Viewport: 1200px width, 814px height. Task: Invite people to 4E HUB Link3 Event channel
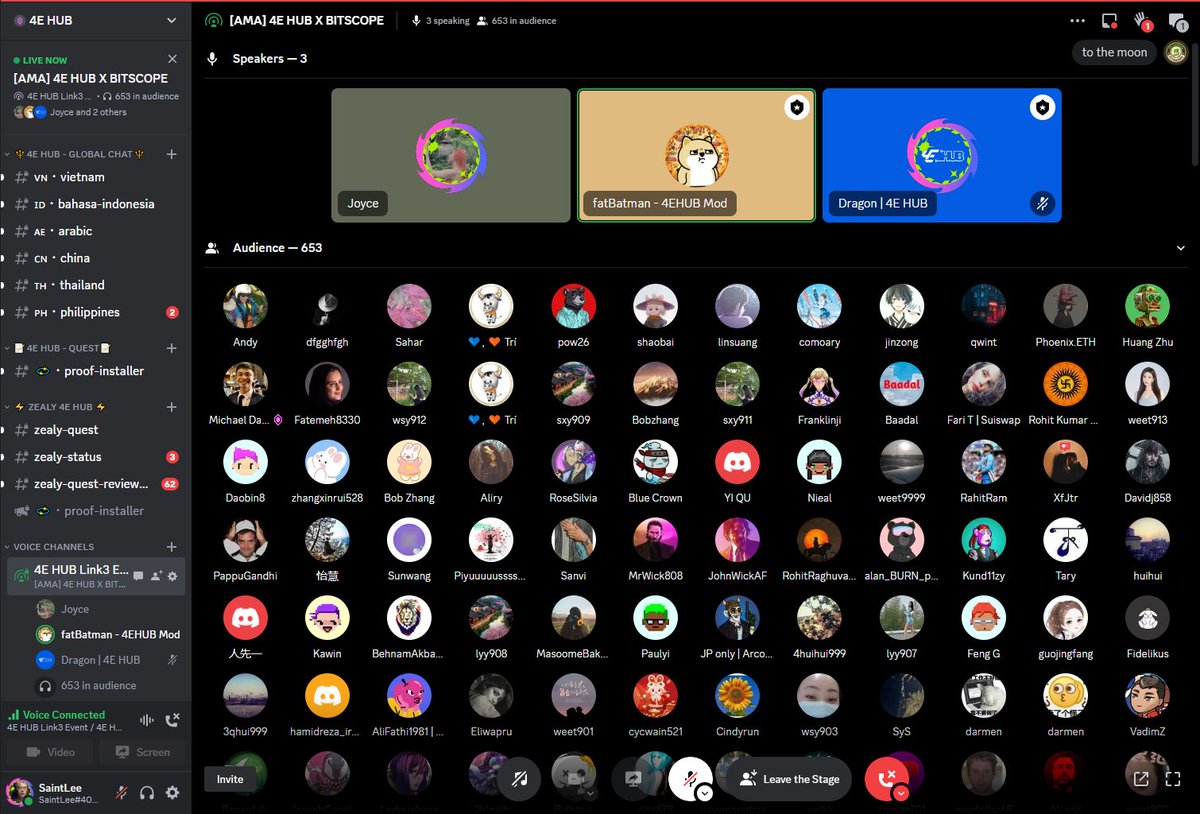[156, 576]
